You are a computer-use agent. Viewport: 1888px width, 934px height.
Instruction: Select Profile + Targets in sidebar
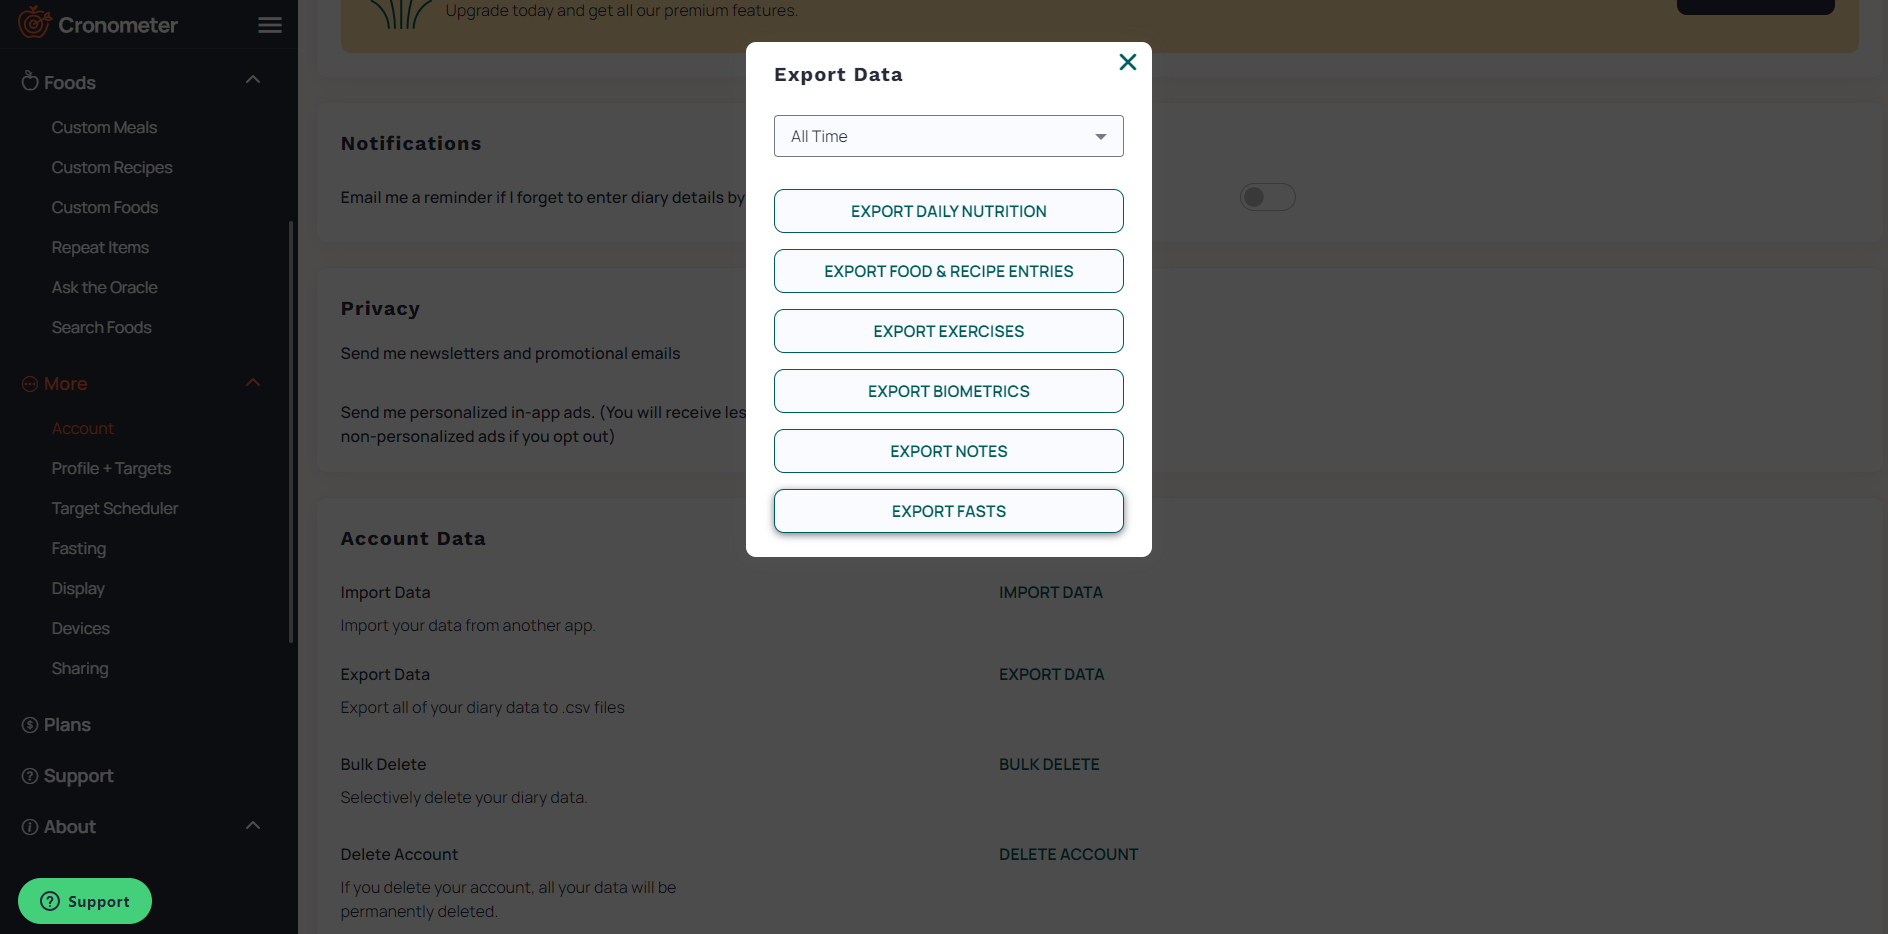pos(111,468)
